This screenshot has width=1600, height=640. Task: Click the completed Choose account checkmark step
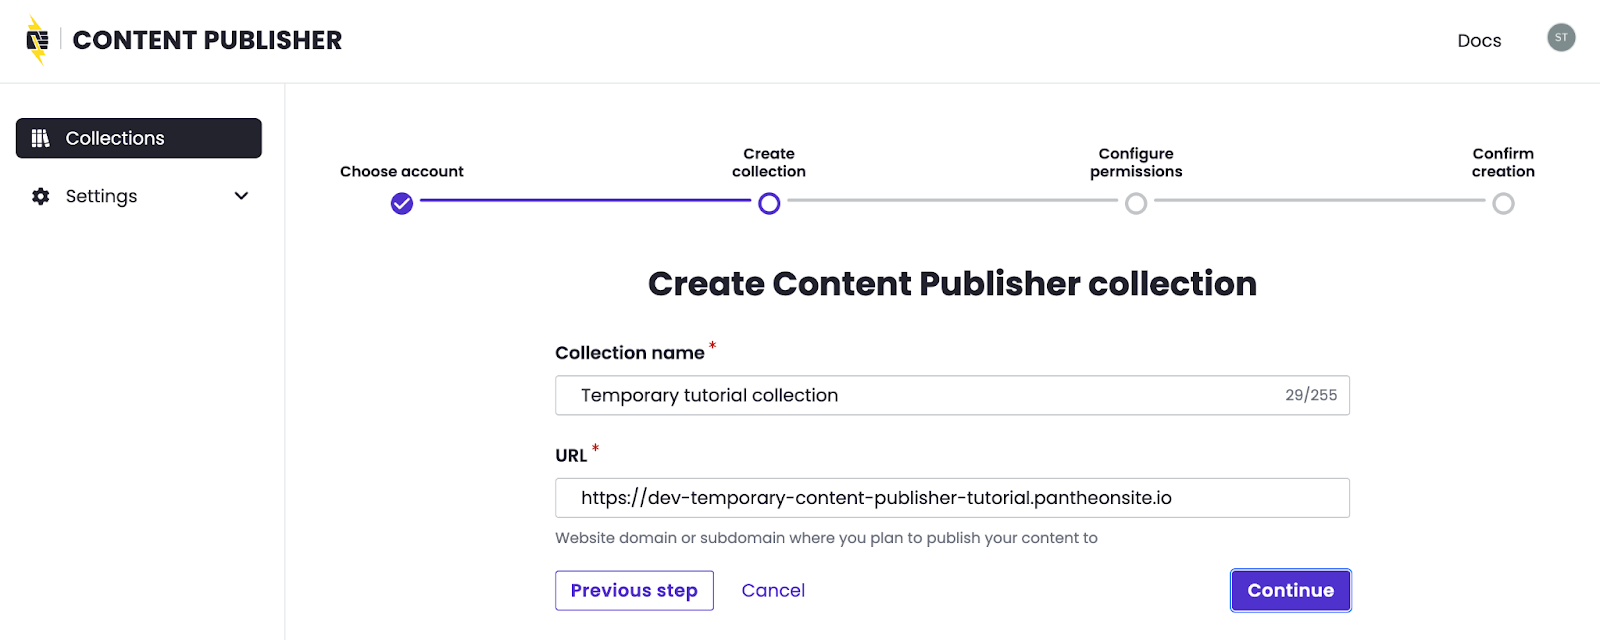point(402,204)
